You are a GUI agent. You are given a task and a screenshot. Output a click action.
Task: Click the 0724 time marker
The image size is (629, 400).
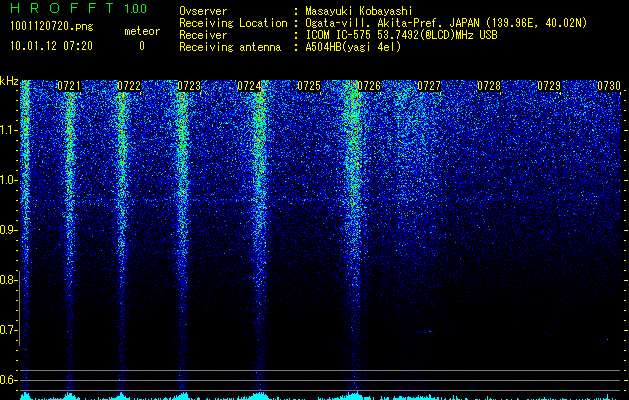click(249, 86)
